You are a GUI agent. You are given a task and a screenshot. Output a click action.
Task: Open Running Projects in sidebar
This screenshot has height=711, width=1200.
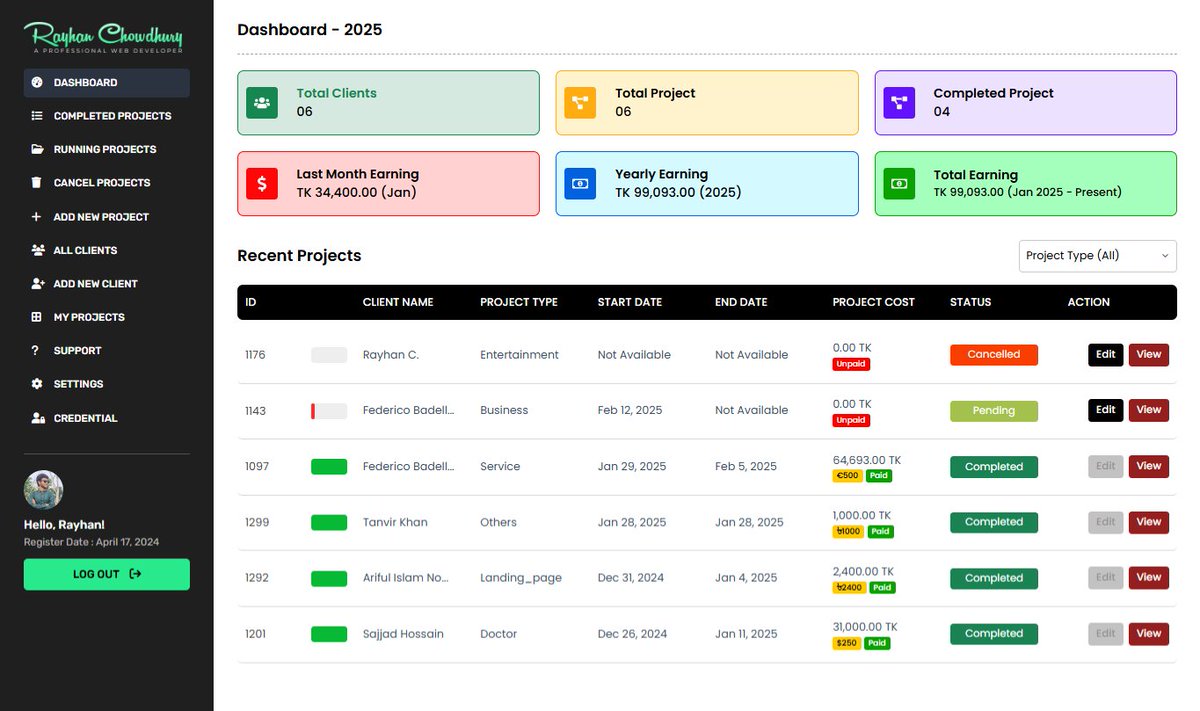pyautogui.click(x=107, y=149)
